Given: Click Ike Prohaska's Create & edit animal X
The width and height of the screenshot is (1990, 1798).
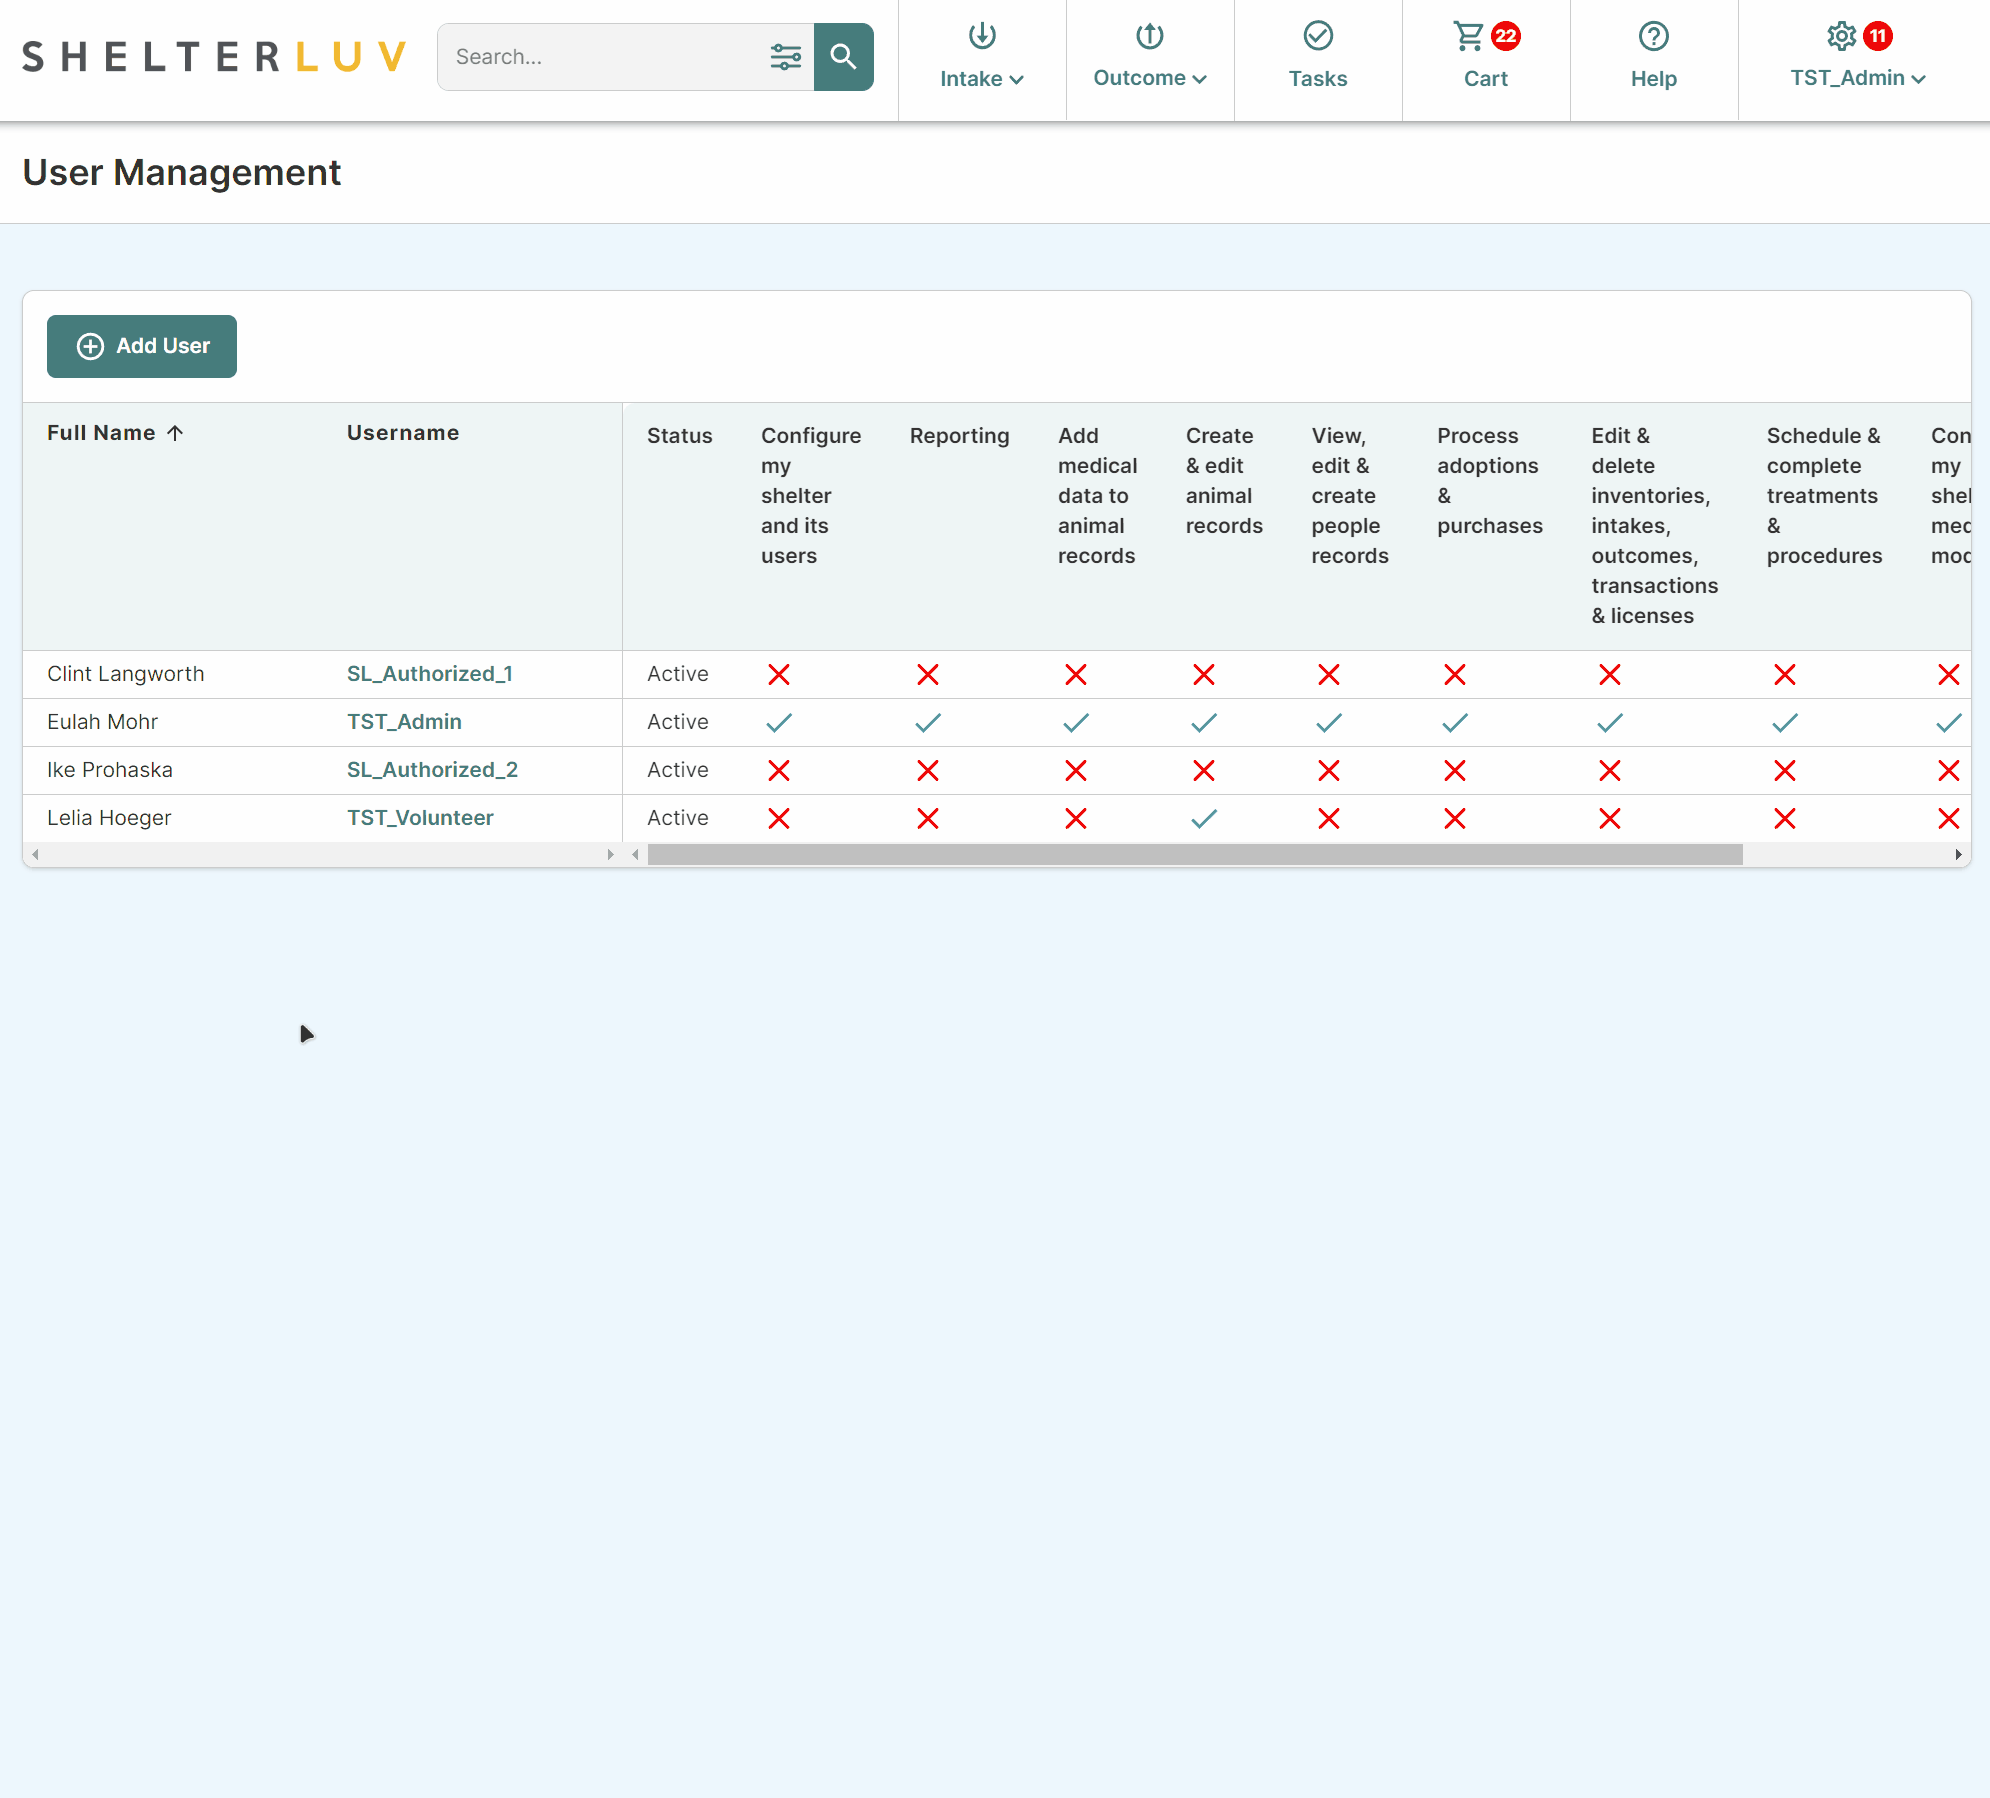Looking at the screenshot, I should 1204,771.
